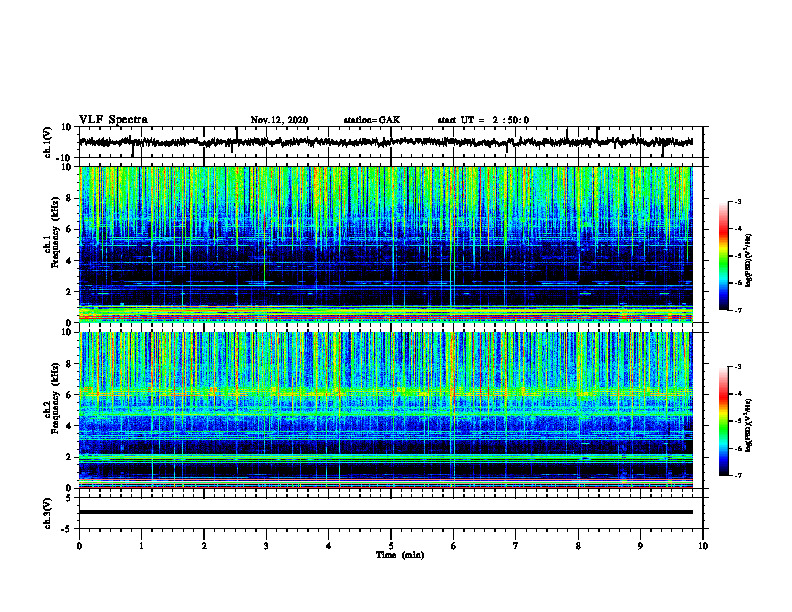This screenshot has width=792, height=612.
Task: Click the 'VLF Spectra' title text
Action: [x=113, y=120]
